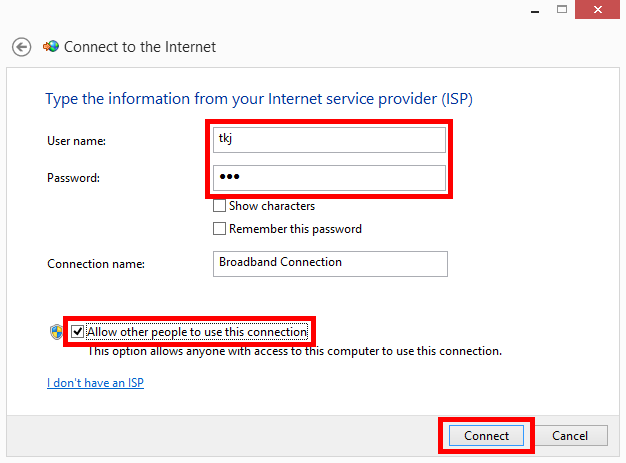
Task: Click the "Connection name:" label
Action: 96,264
